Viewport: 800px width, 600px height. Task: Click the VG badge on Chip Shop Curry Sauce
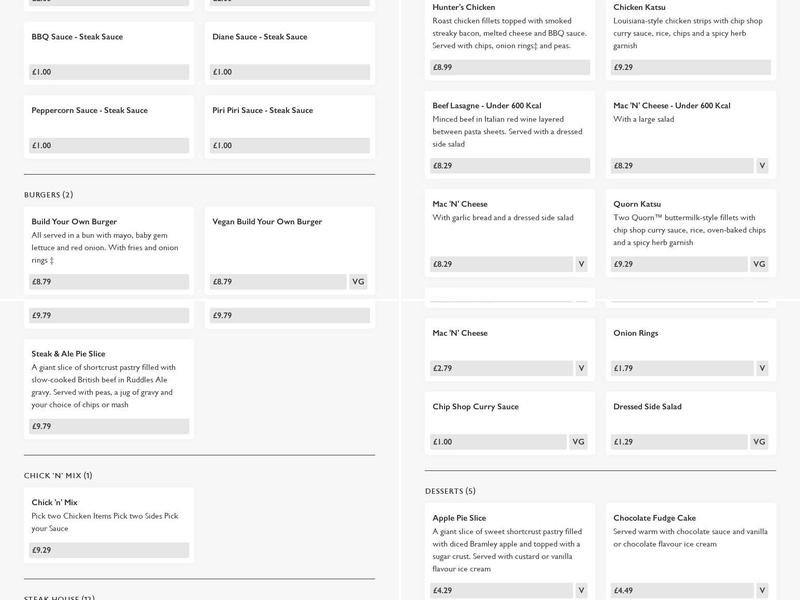coord(578,442)
